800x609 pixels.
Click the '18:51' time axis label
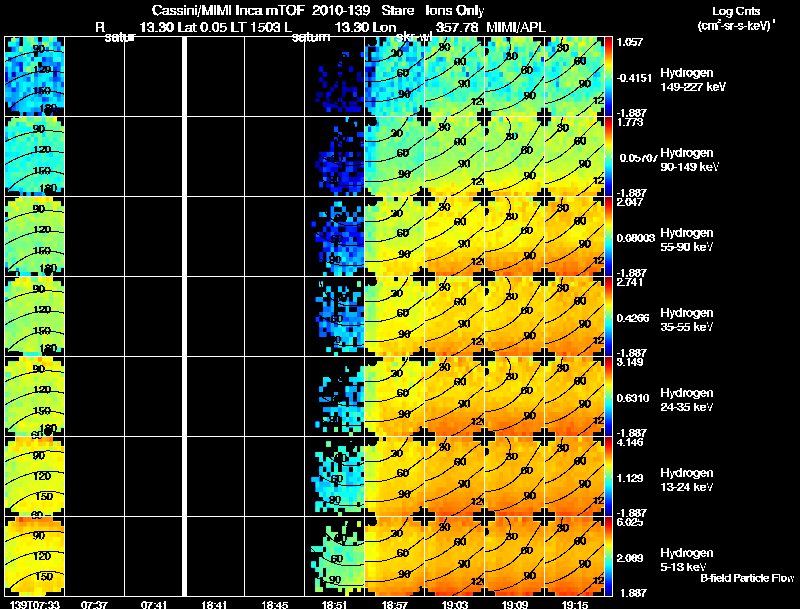pyautogui.click(x=335, y=604)
